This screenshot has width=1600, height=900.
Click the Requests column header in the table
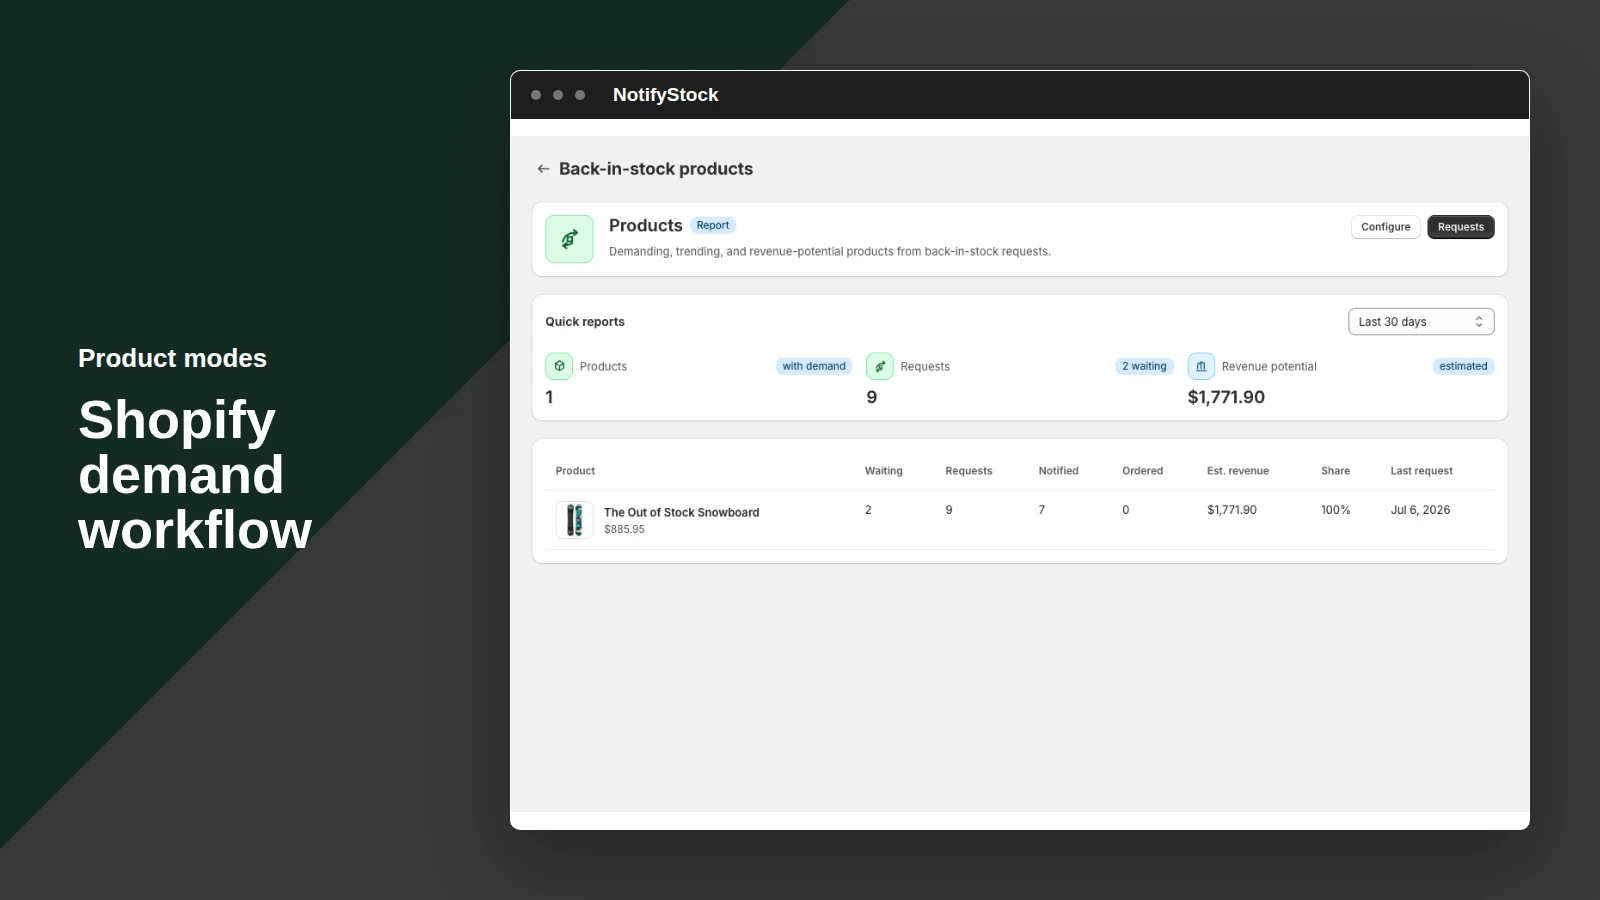968,471
